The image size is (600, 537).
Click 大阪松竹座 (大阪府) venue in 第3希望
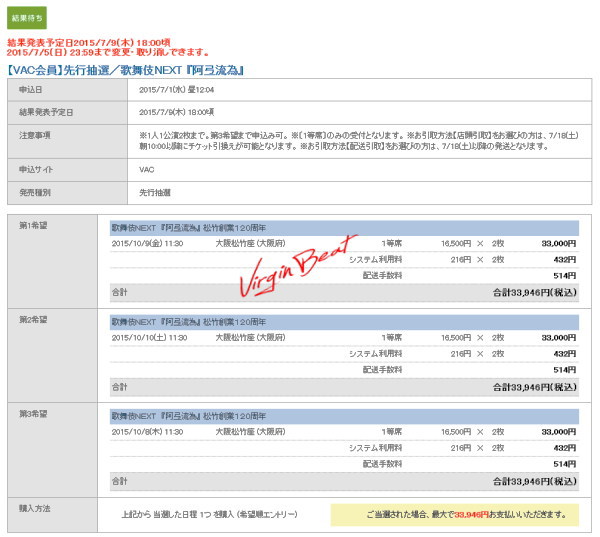[x=250, y=431]
